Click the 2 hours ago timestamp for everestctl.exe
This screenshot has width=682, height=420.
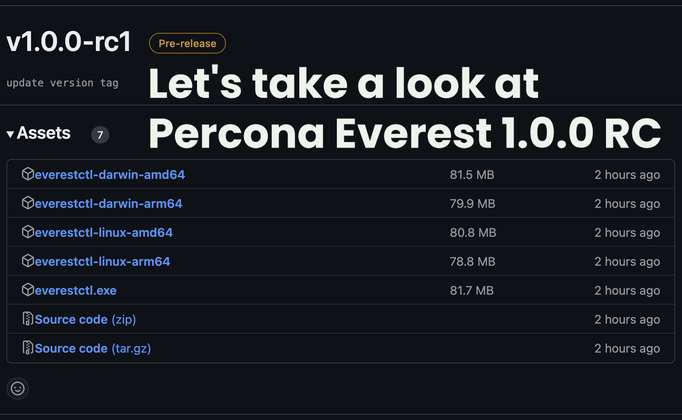tap(626, 291)
